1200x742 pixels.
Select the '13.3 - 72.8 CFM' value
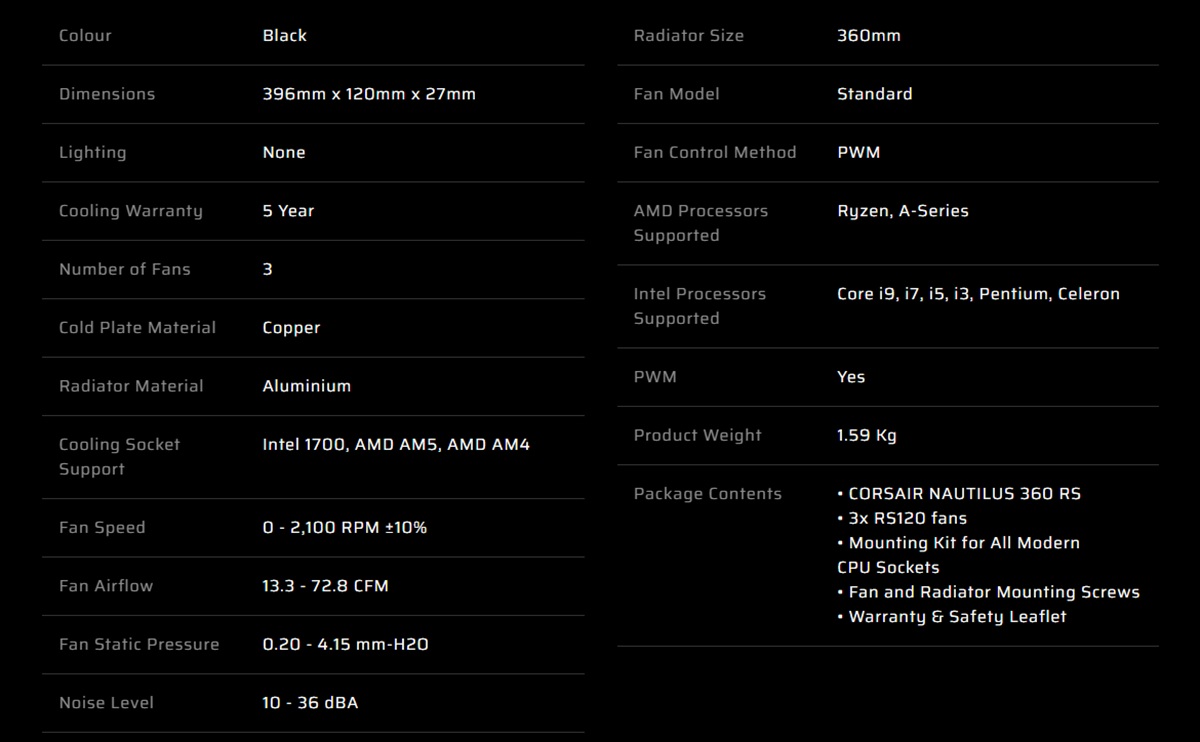point(326,586)
